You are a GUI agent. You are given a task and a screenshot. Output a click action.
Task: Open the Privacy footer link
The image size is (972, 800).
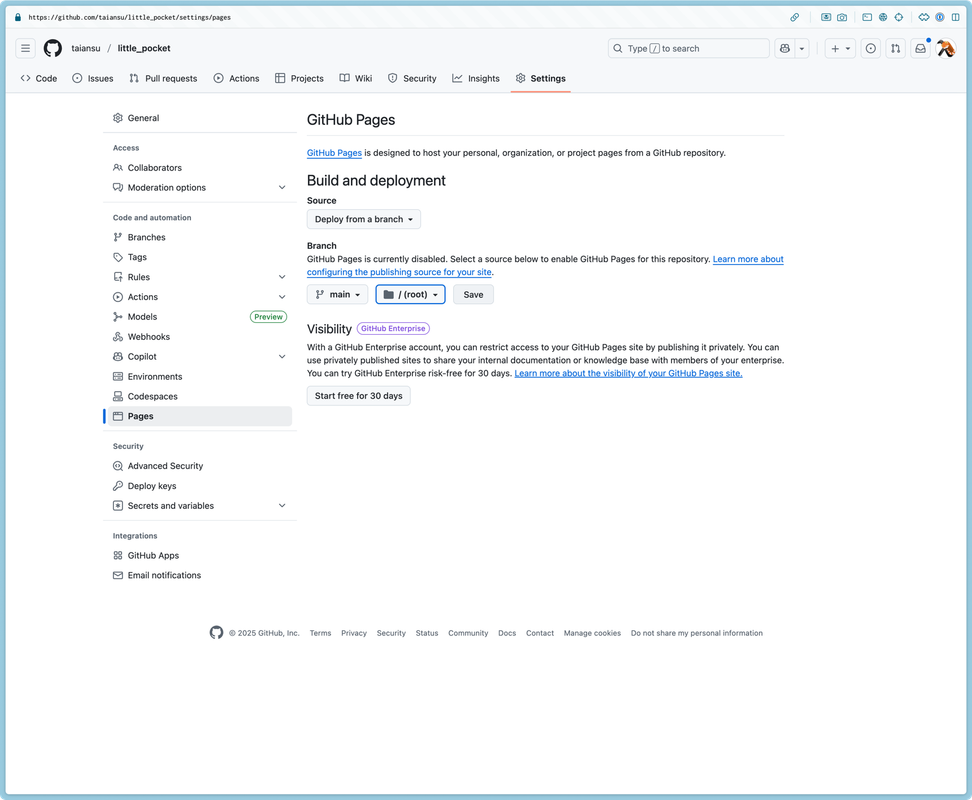[x=354, y=633]
